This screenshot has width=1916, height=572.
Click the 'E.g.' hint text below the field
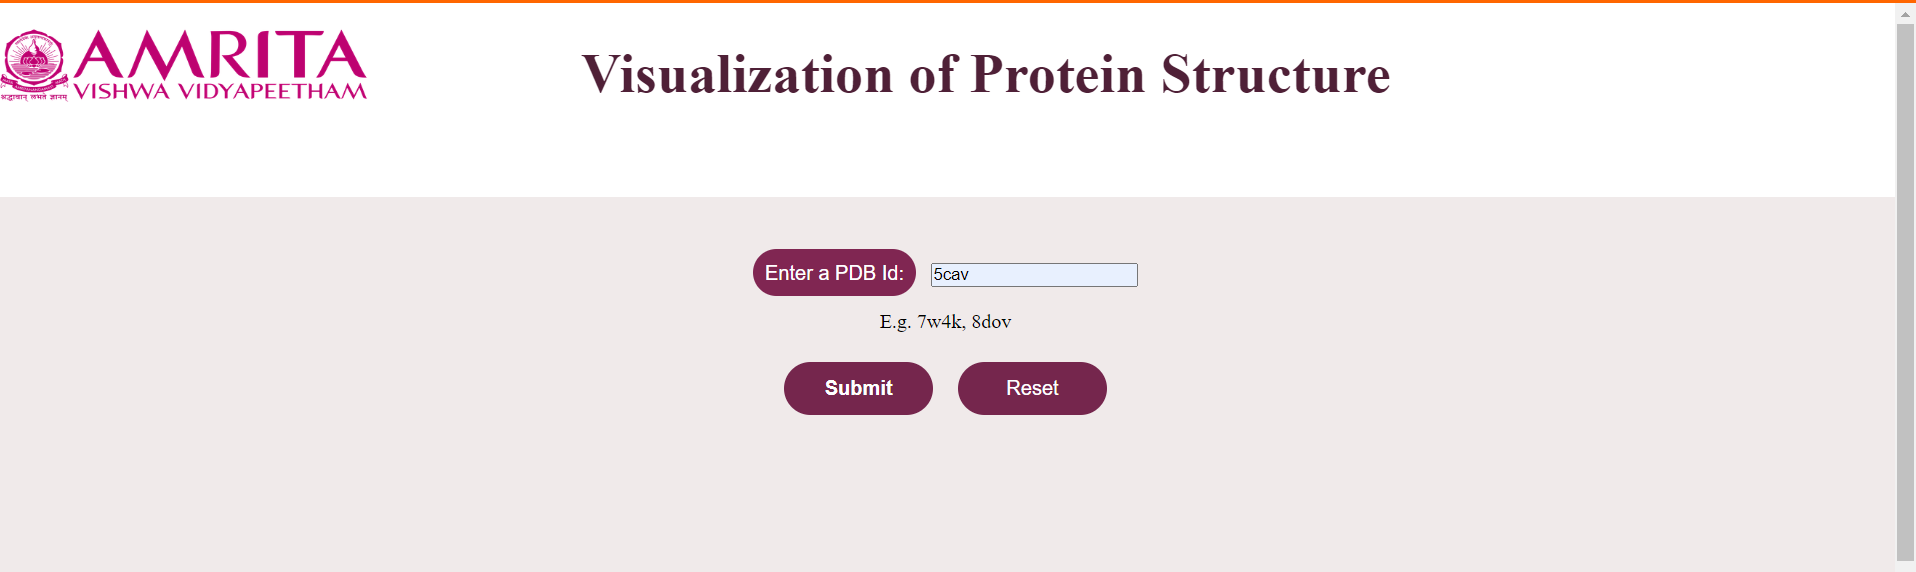pos(895,322)
